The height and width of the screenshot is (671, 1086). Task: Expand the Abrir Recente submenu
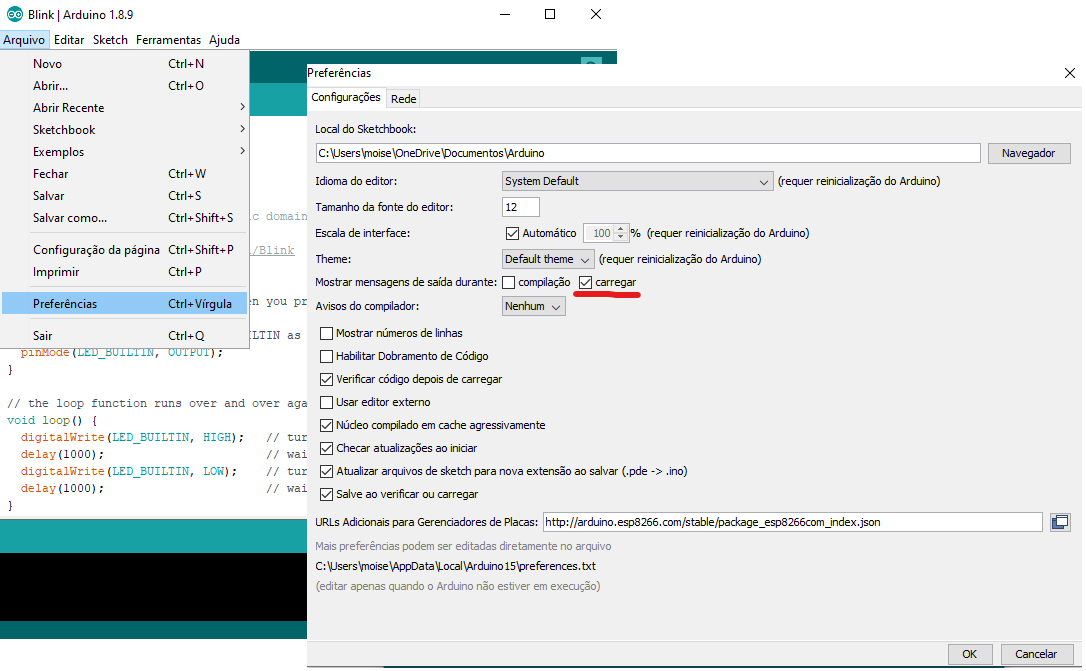125,108
